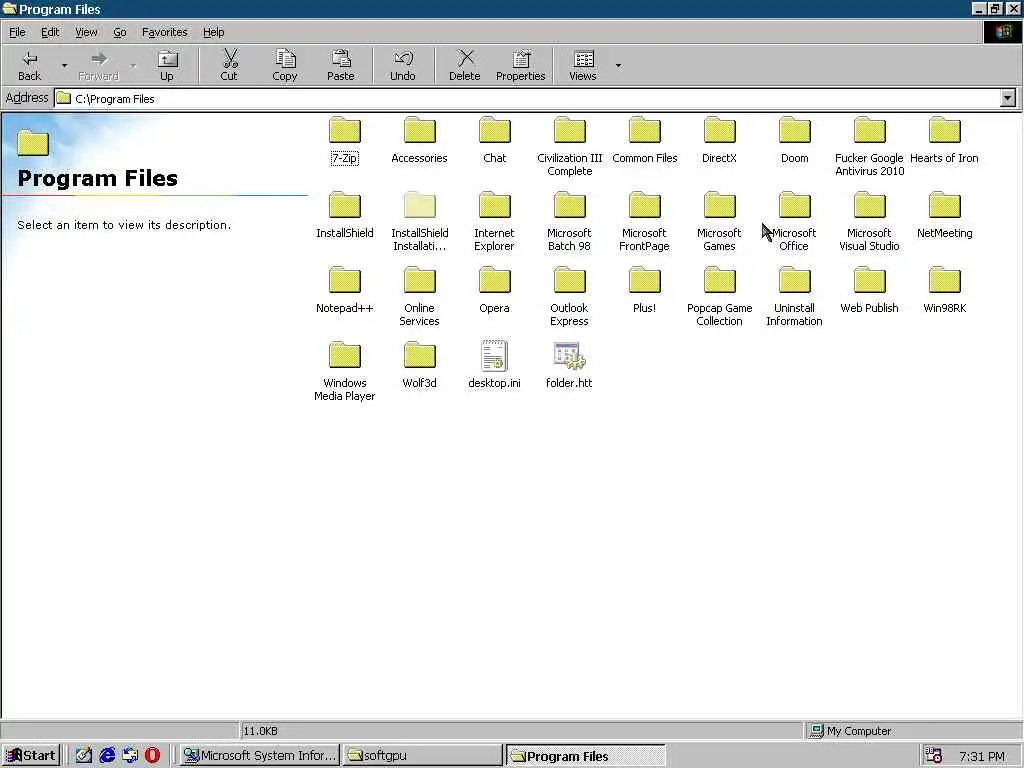Viewport: 1024px width, 768px height.
Task: Select the Microsoft Office folder
Action: (795, 222)
